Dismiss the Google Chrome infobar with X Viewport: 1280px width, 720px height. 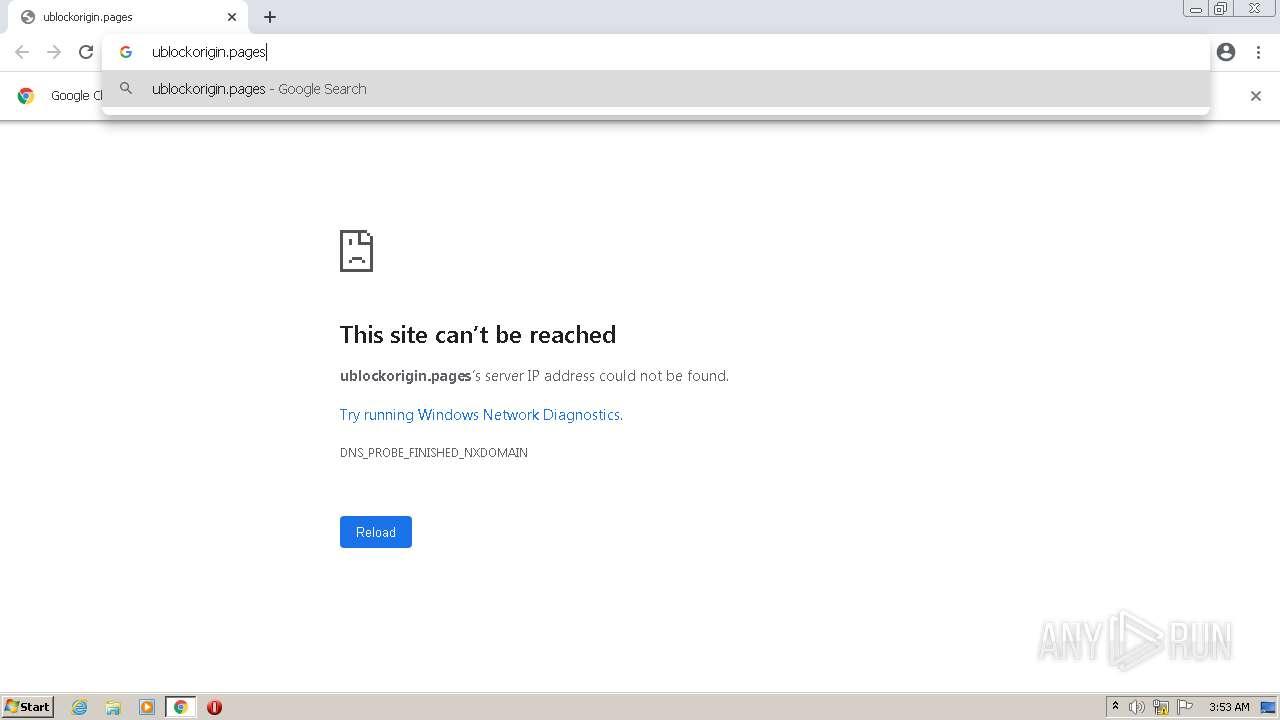(1256, 96)
